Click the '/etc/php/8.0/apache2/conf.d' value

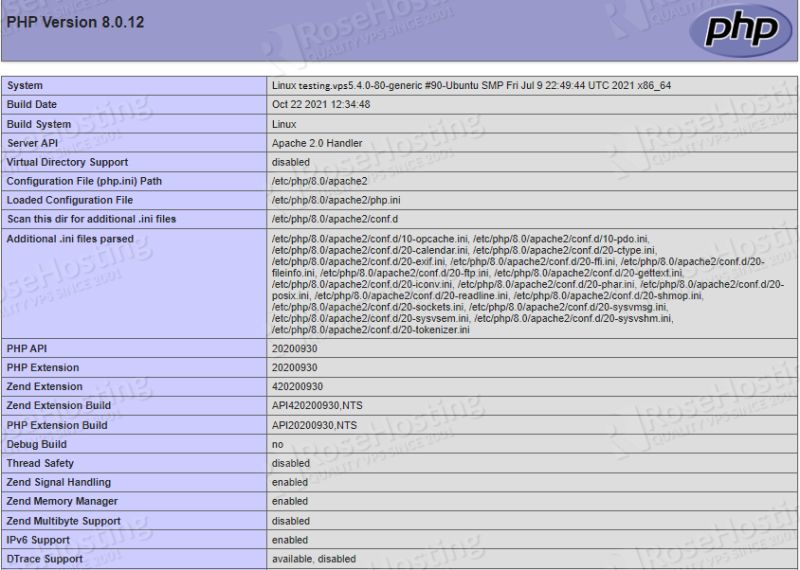(335, 218)
